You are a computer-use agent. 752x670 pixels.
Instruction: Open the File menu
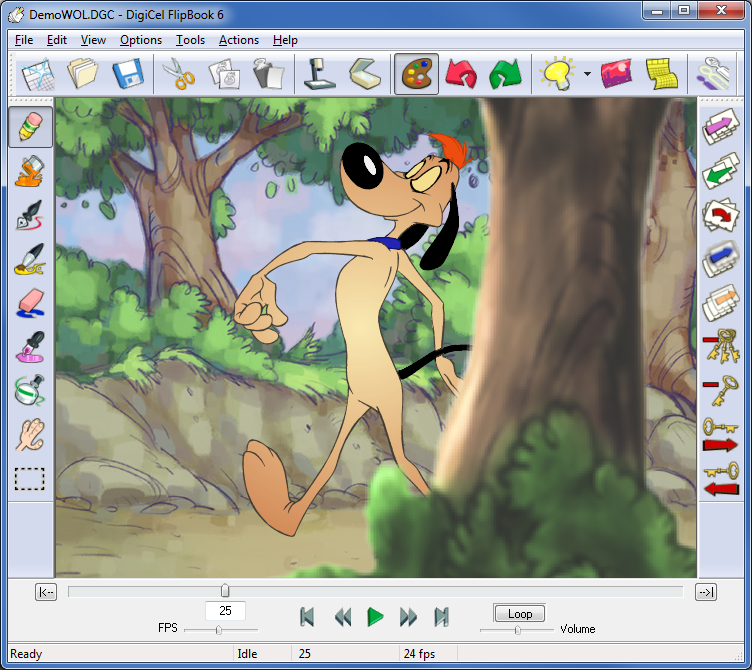[24, 40]
